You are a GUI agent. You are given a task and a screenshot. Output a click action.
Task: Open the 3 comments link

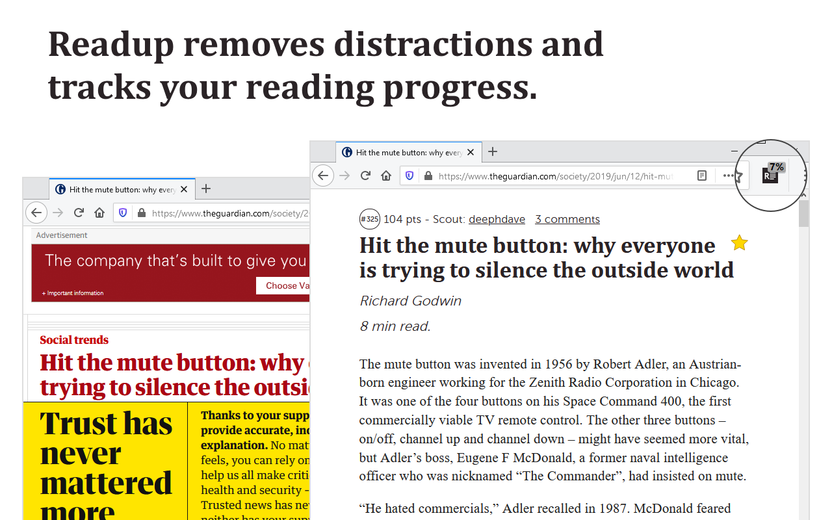[567, 219]
